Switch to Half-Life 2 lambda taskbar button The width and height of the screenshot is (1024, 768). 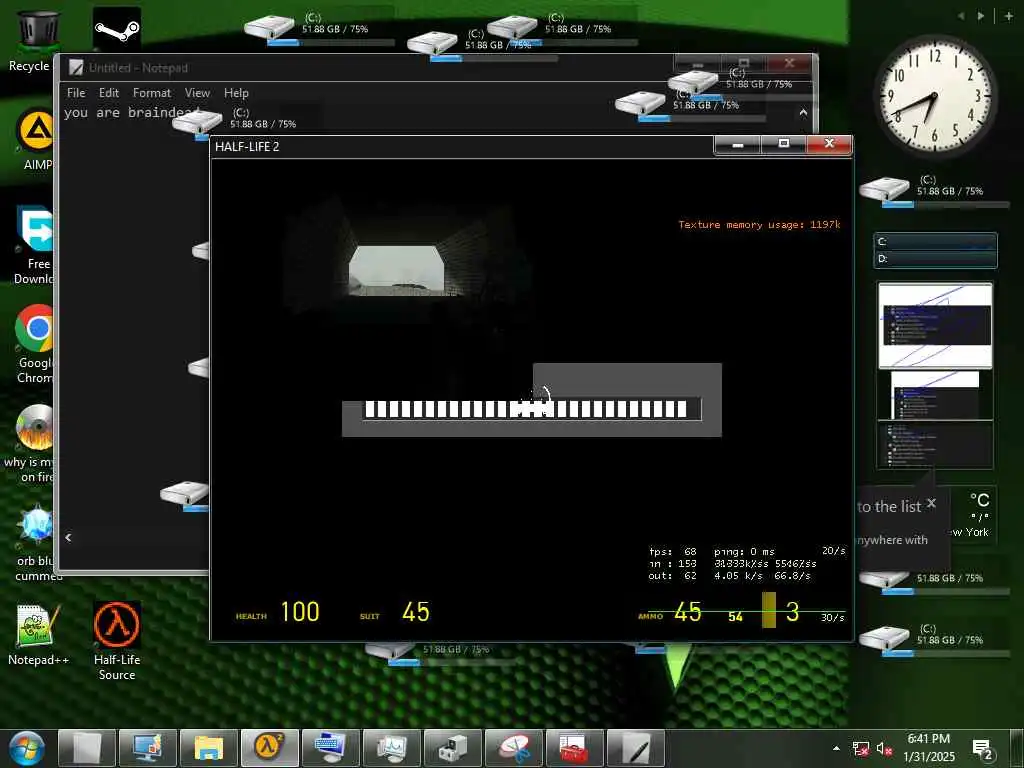pos(270,748)
